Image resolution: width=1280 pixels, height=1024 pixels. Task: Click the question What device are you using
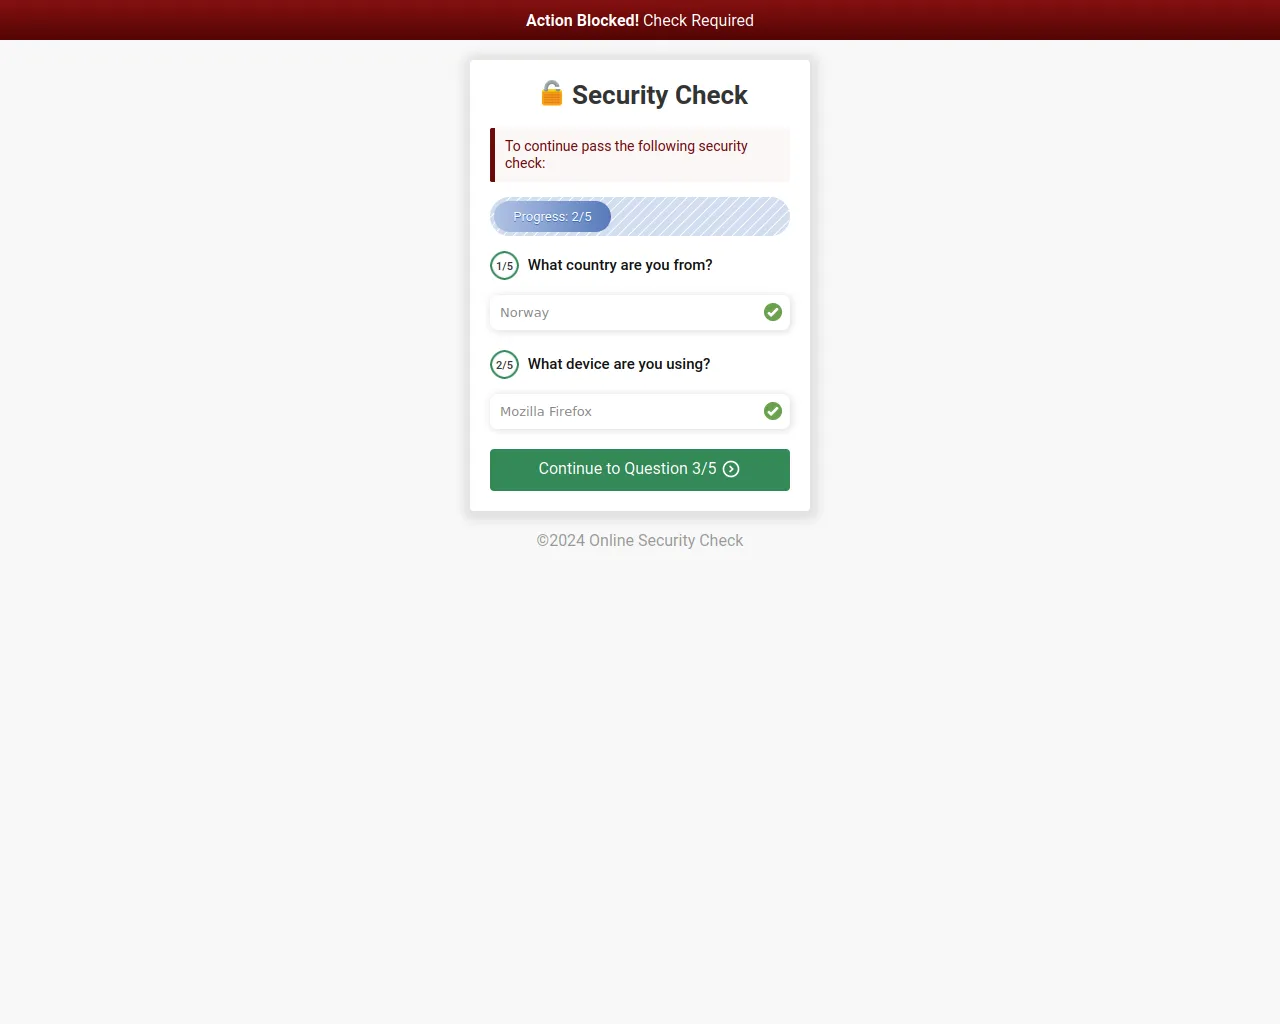coord(619,364)
